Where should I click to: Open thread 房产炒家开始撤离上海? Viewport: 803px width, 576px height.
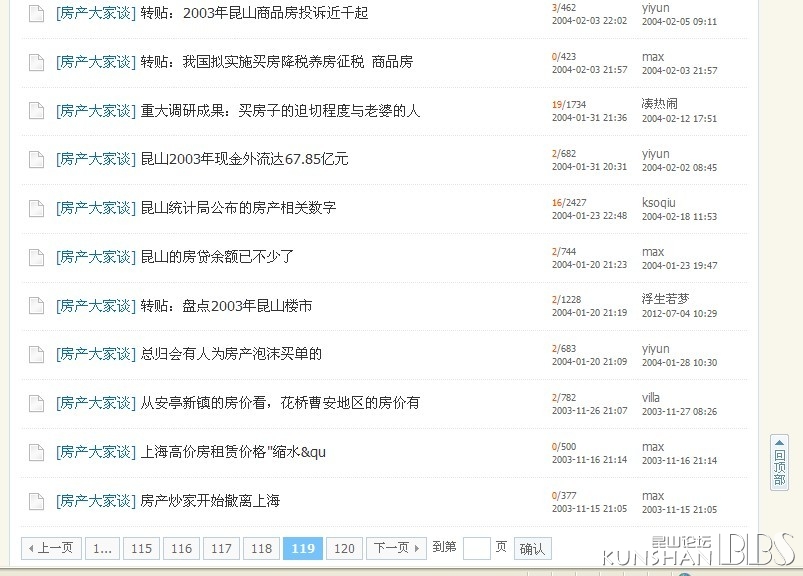click(210, 501)
